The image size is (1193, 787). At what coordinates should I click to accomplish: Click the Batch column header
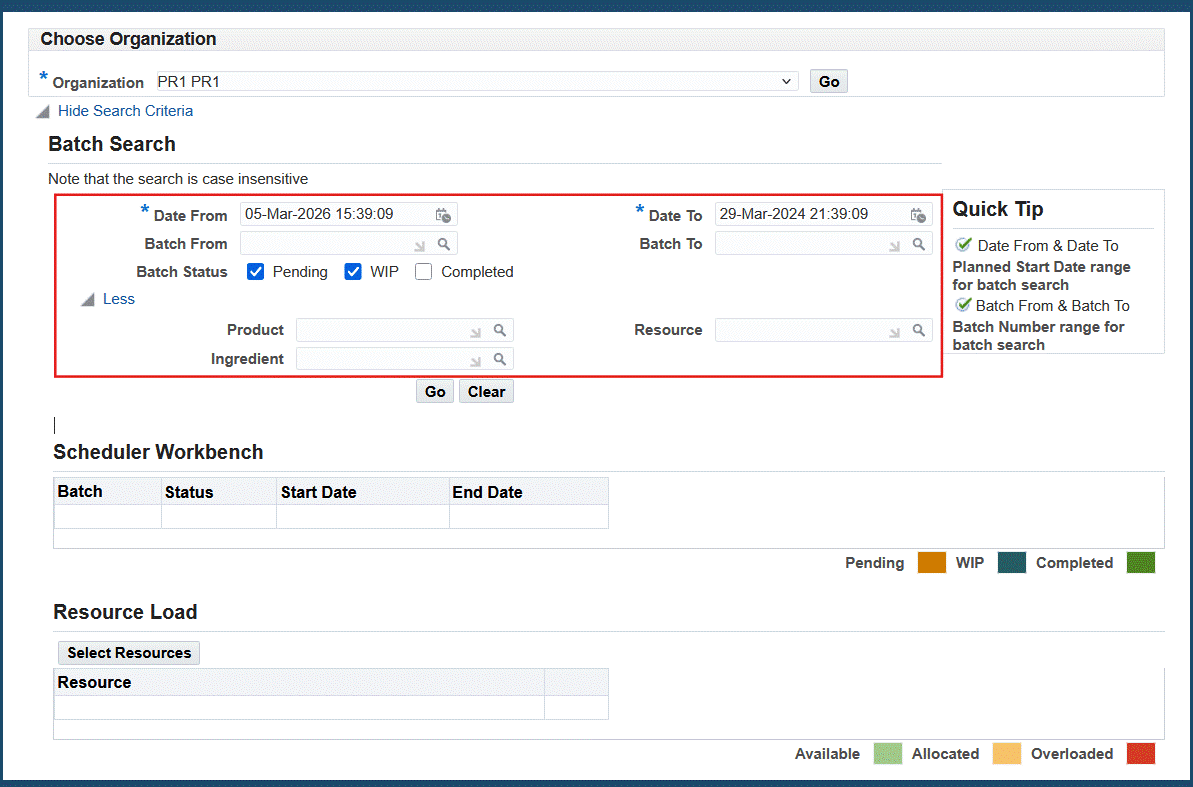108,492
